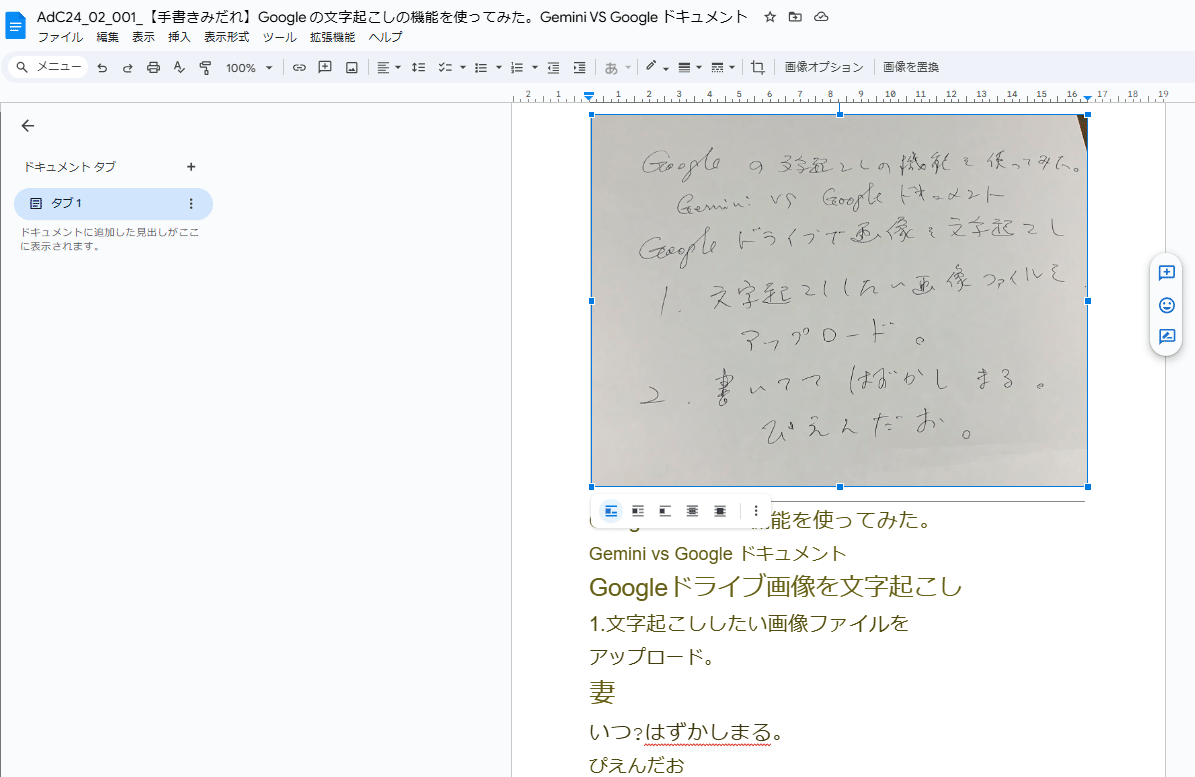Switch image to in-front-of-text layout

point(719,511)
